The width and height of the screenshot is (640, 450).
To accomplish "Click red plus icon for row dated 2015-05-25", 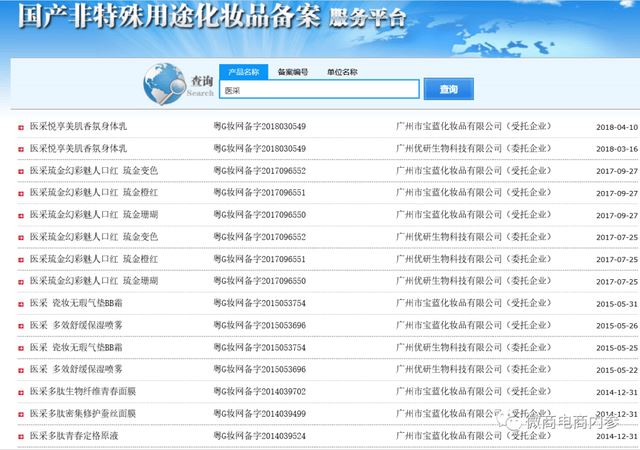I will click(20, 347).
